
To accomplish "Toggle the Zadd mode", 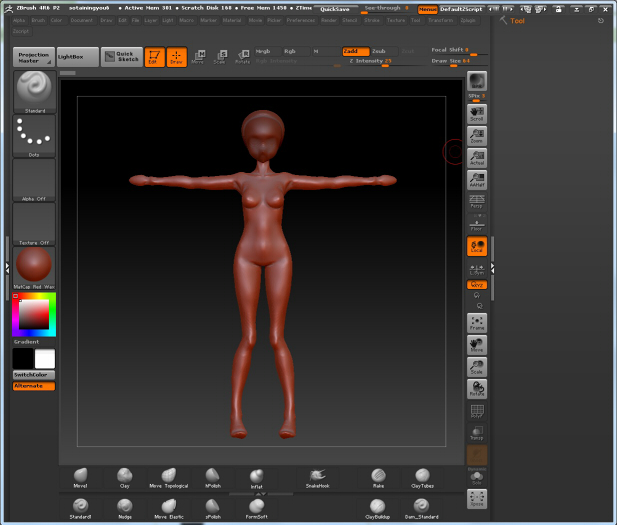I will 354,51.
